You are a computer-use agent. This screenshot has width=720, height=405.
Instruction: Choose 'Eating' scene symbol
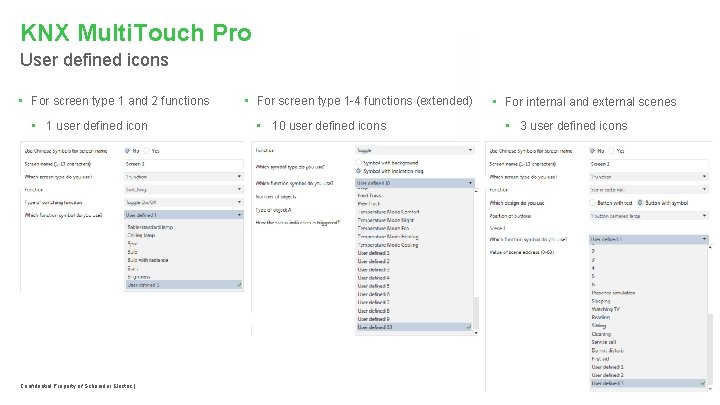pos(599,326)
